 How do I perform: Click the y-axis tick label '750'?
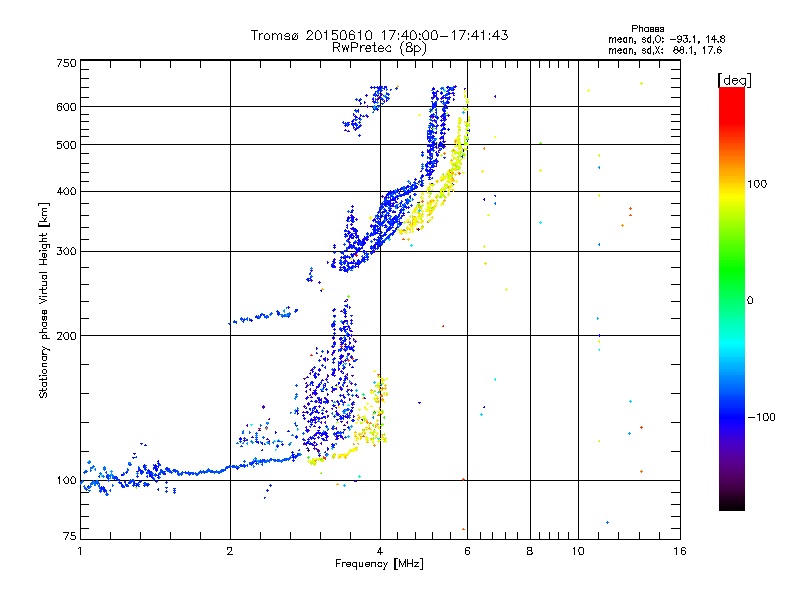pyautogui.click(x=67, y=63)
